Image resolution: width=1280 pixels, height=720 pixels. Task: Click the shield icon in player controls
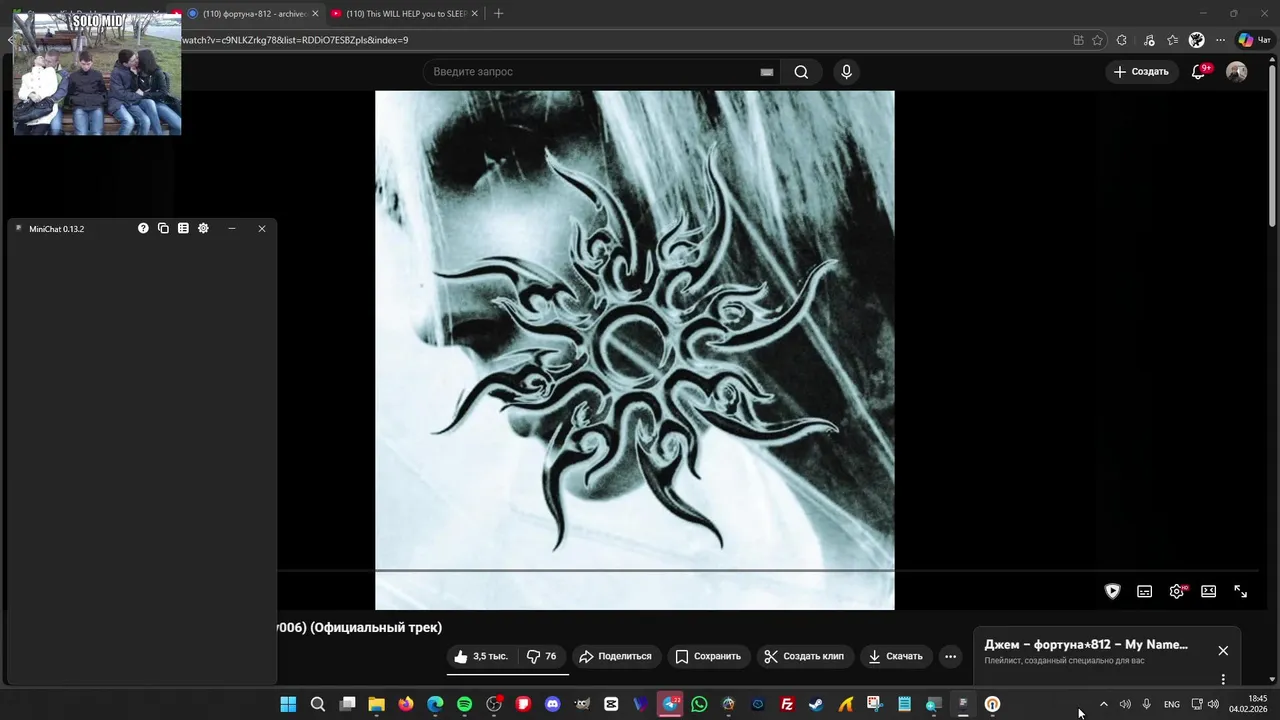pyautogui.click(x=1112, y=591)
